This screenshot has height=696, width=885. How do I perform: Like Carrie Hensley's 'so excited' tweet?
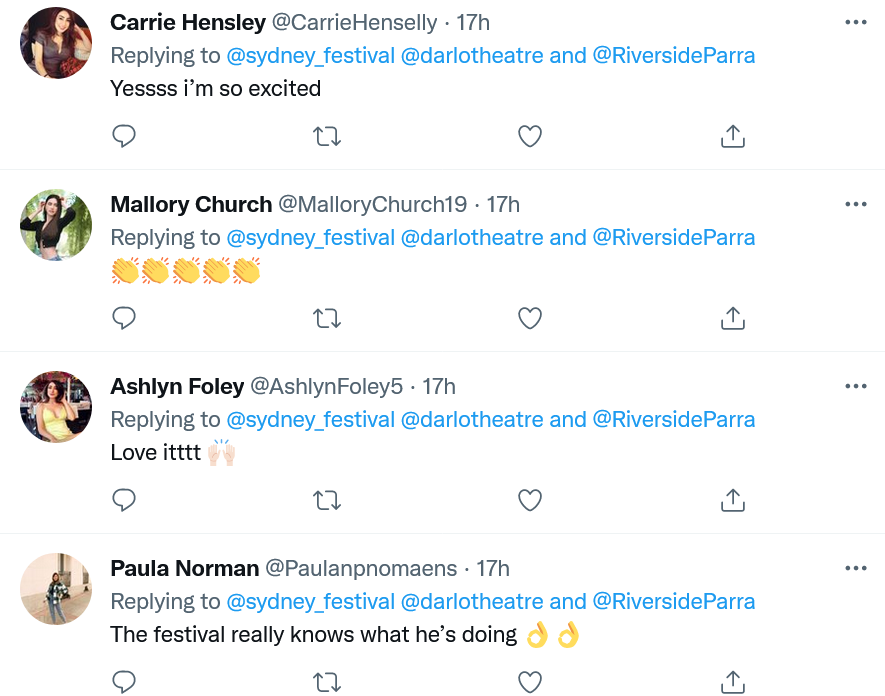[x=530, y=136]
